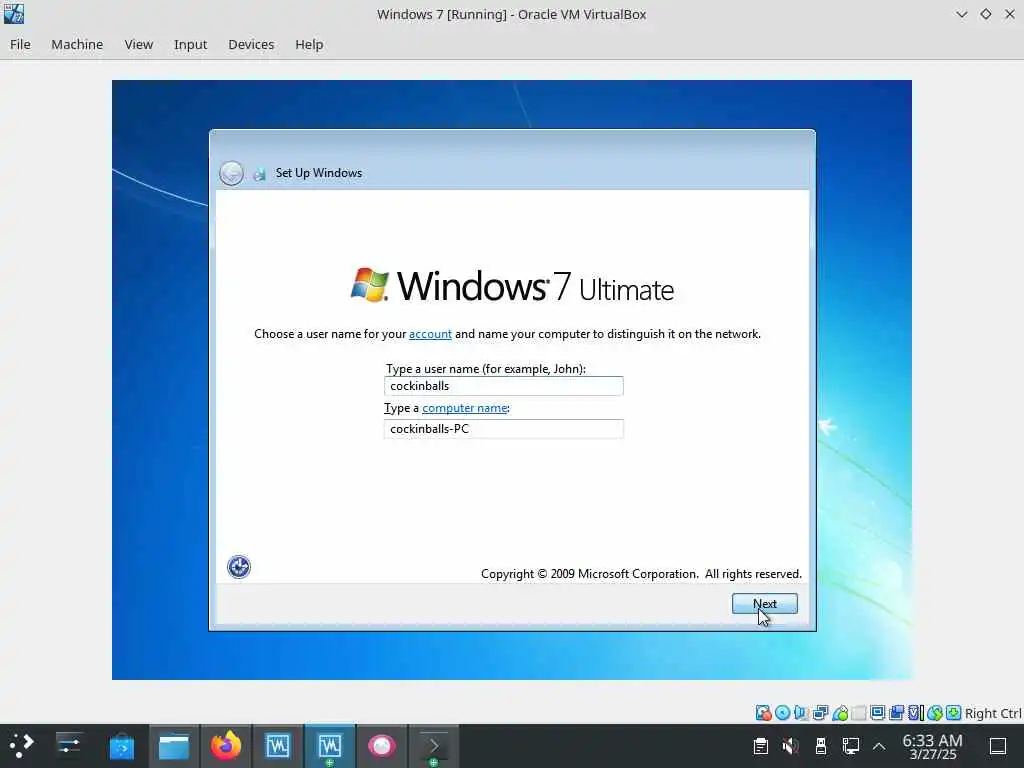Open the Help menu
Viewport: 1024px width, 768px height.
coord(309,44)
